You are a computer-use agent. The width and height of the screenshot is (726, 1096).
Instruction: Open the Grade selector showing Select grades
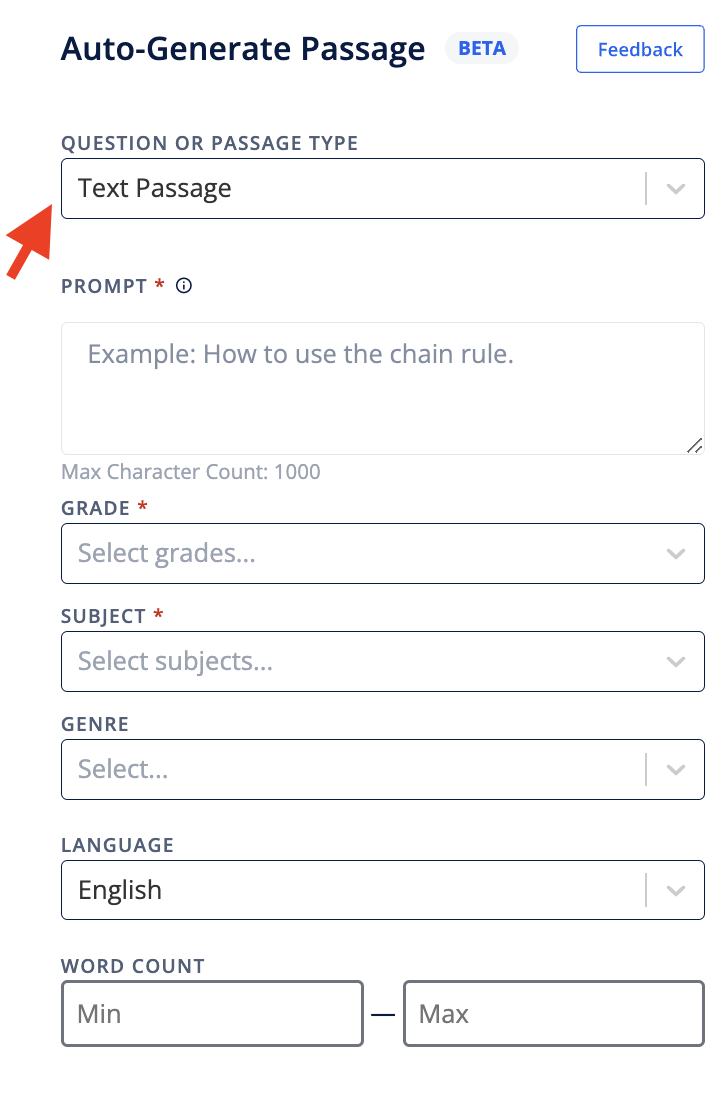[382, 553]
